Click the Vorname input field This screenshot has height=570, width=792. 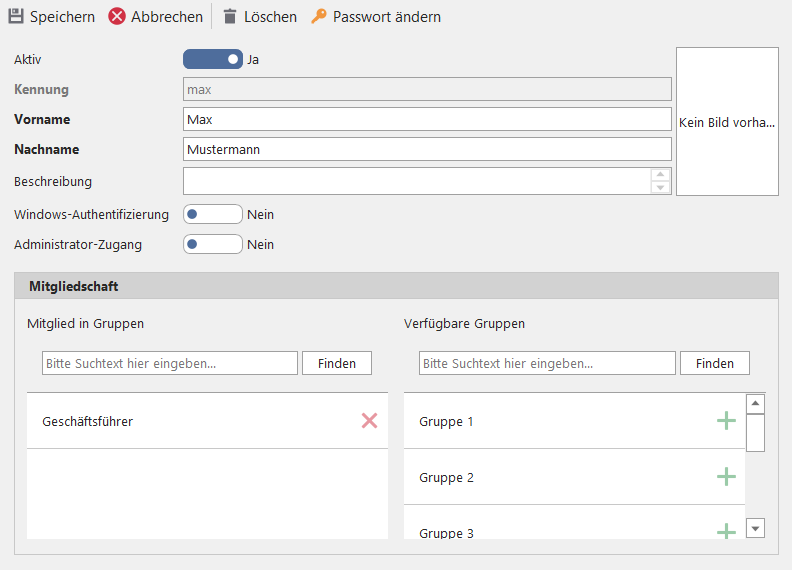point(427,119)
